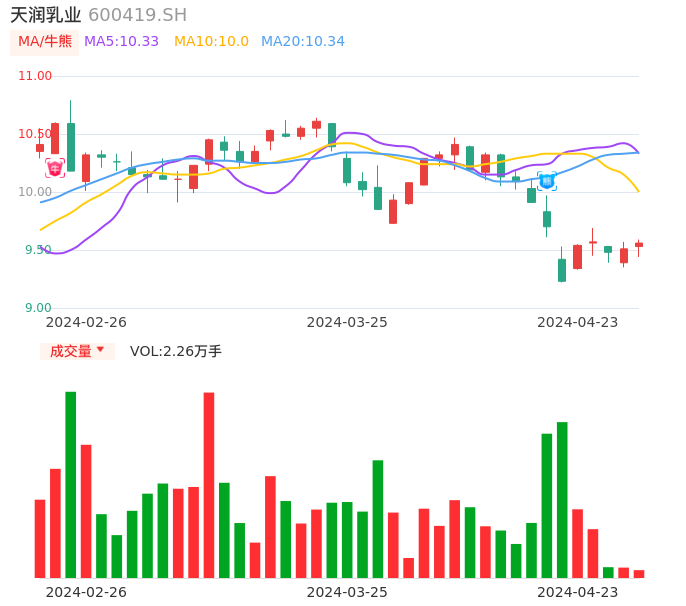The image size is (686, 606).
Task: Click the blue bear marker icon on the chart
Action: click(547, 181)
